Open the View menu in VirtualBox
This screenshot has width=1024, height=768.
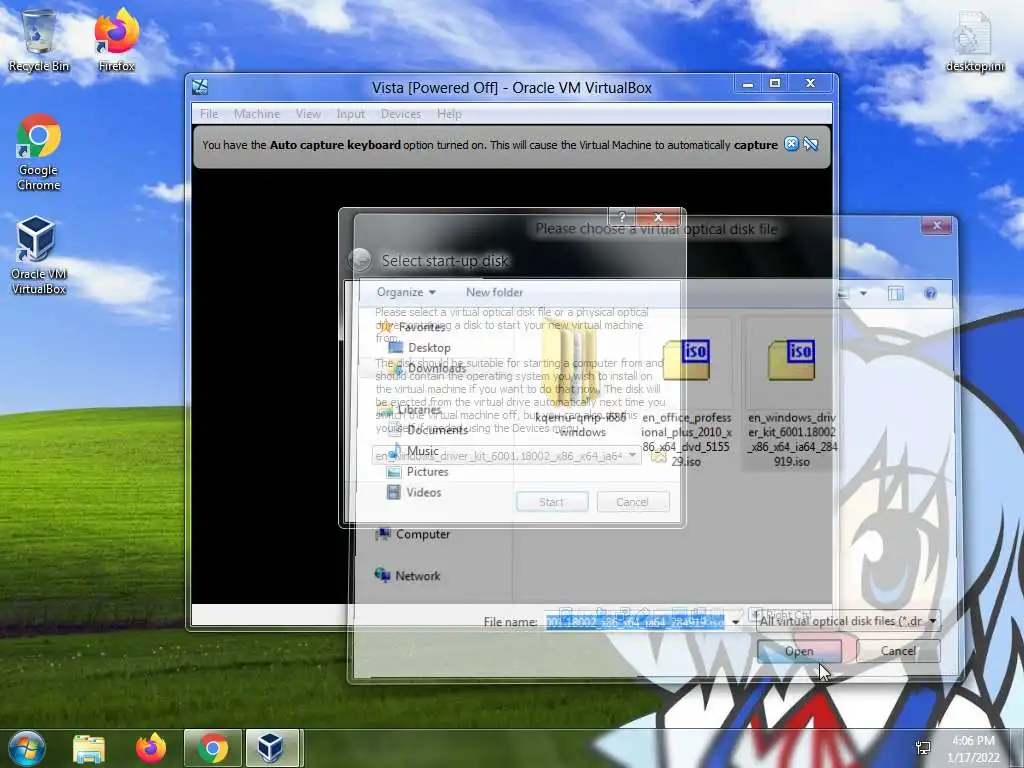click(308, 114)
